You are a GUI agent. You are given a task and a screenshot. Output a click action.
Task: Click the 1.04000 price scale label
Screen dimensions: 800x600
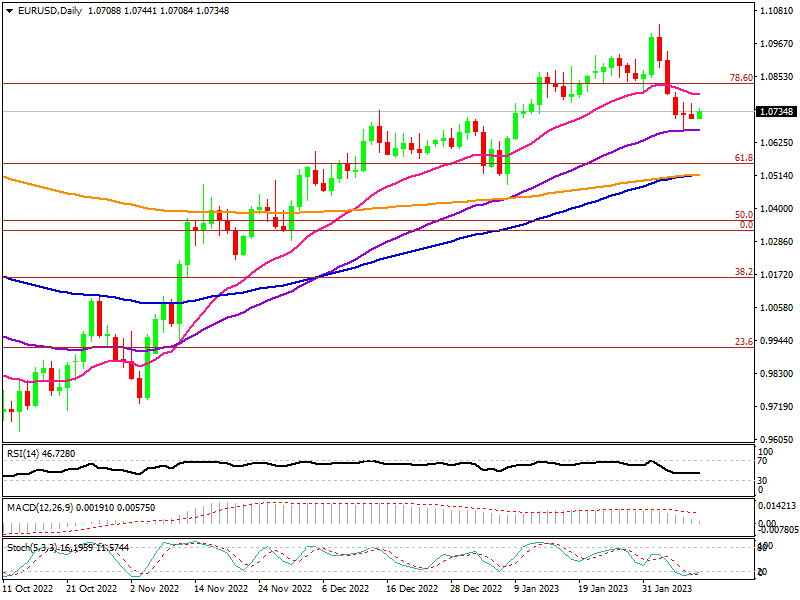tap(776, 209)
